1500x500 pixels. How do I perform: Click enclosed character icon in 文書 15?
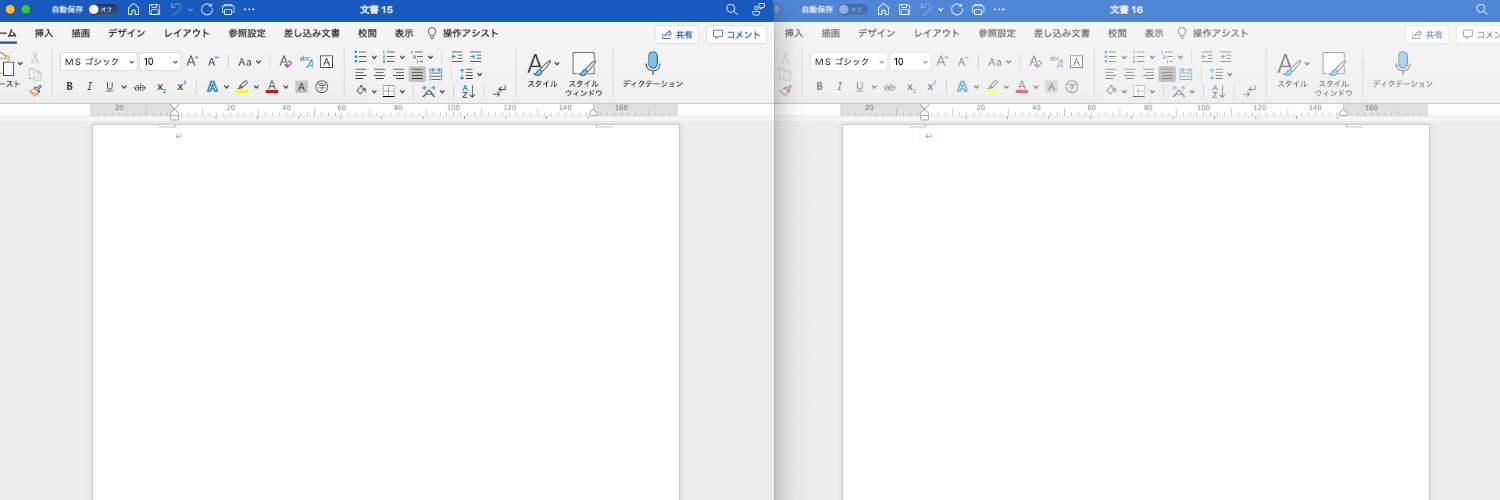[x=322, y=87]
